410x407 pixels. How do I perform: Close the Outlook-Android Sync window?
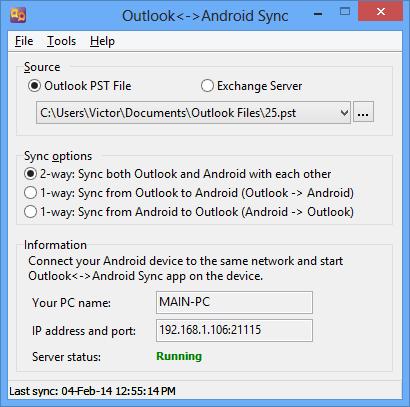pyautogui.click(x=380, y=12)
